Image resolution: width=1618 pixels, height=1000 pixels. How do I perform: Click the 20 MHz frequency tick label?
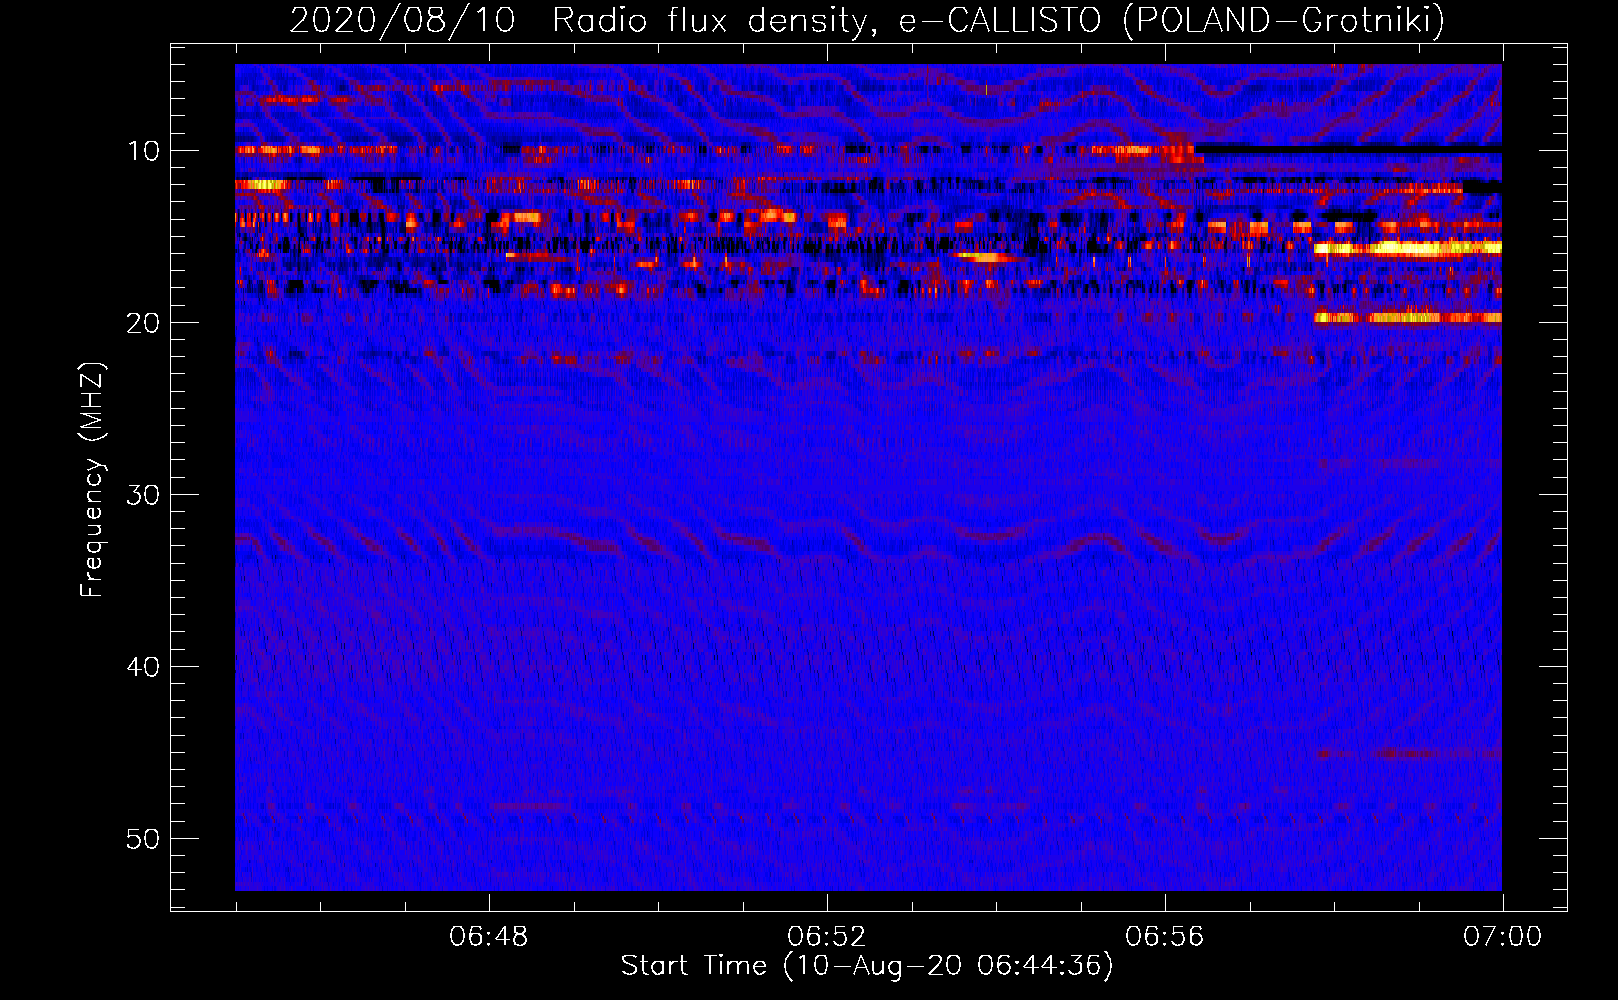(144, 323)
